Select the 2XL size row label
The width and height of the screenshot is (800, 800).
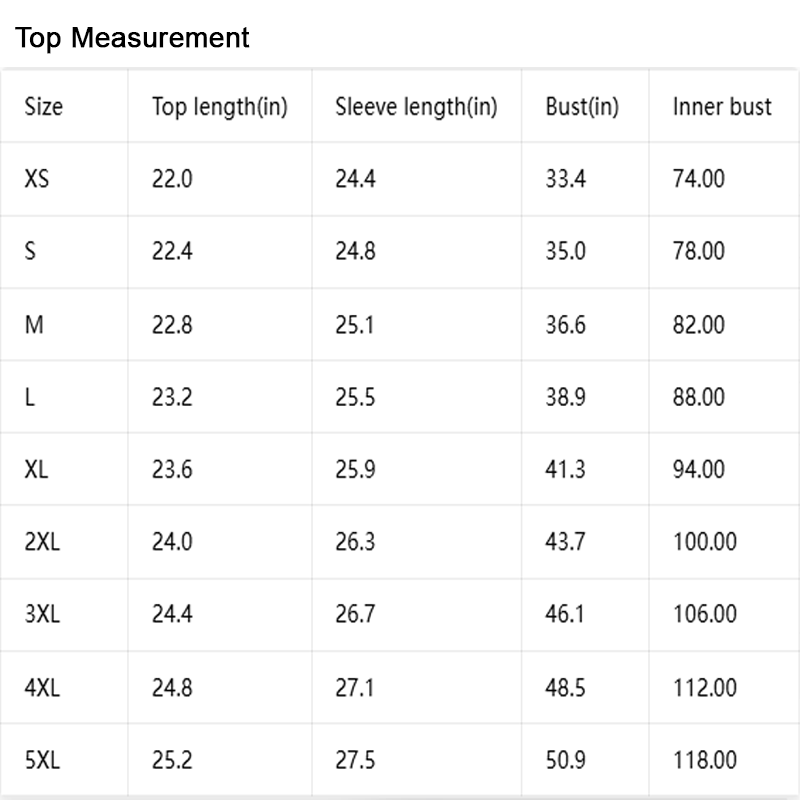pyautogui.click(x=42, y=542)
